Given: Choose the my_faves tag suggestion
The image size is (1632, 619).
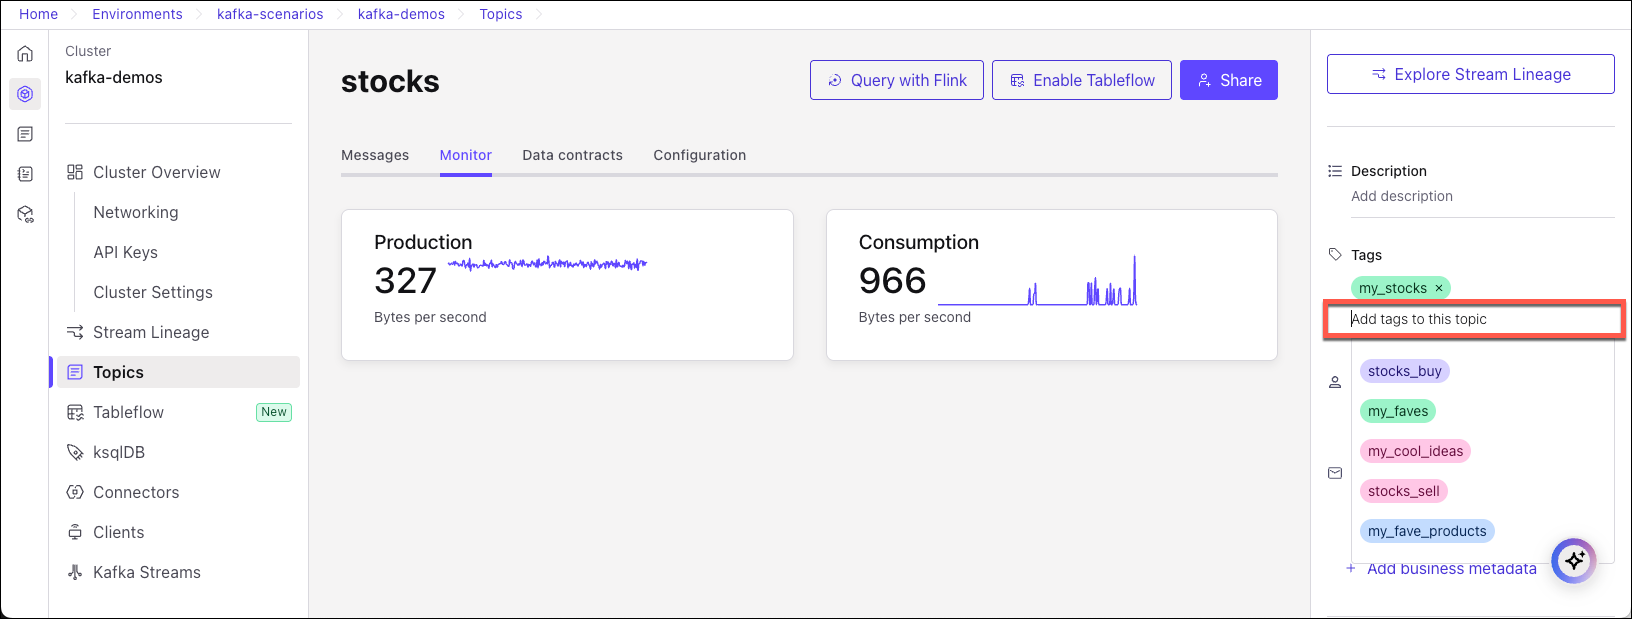Looking at the screenshot, I should 1398,411.
